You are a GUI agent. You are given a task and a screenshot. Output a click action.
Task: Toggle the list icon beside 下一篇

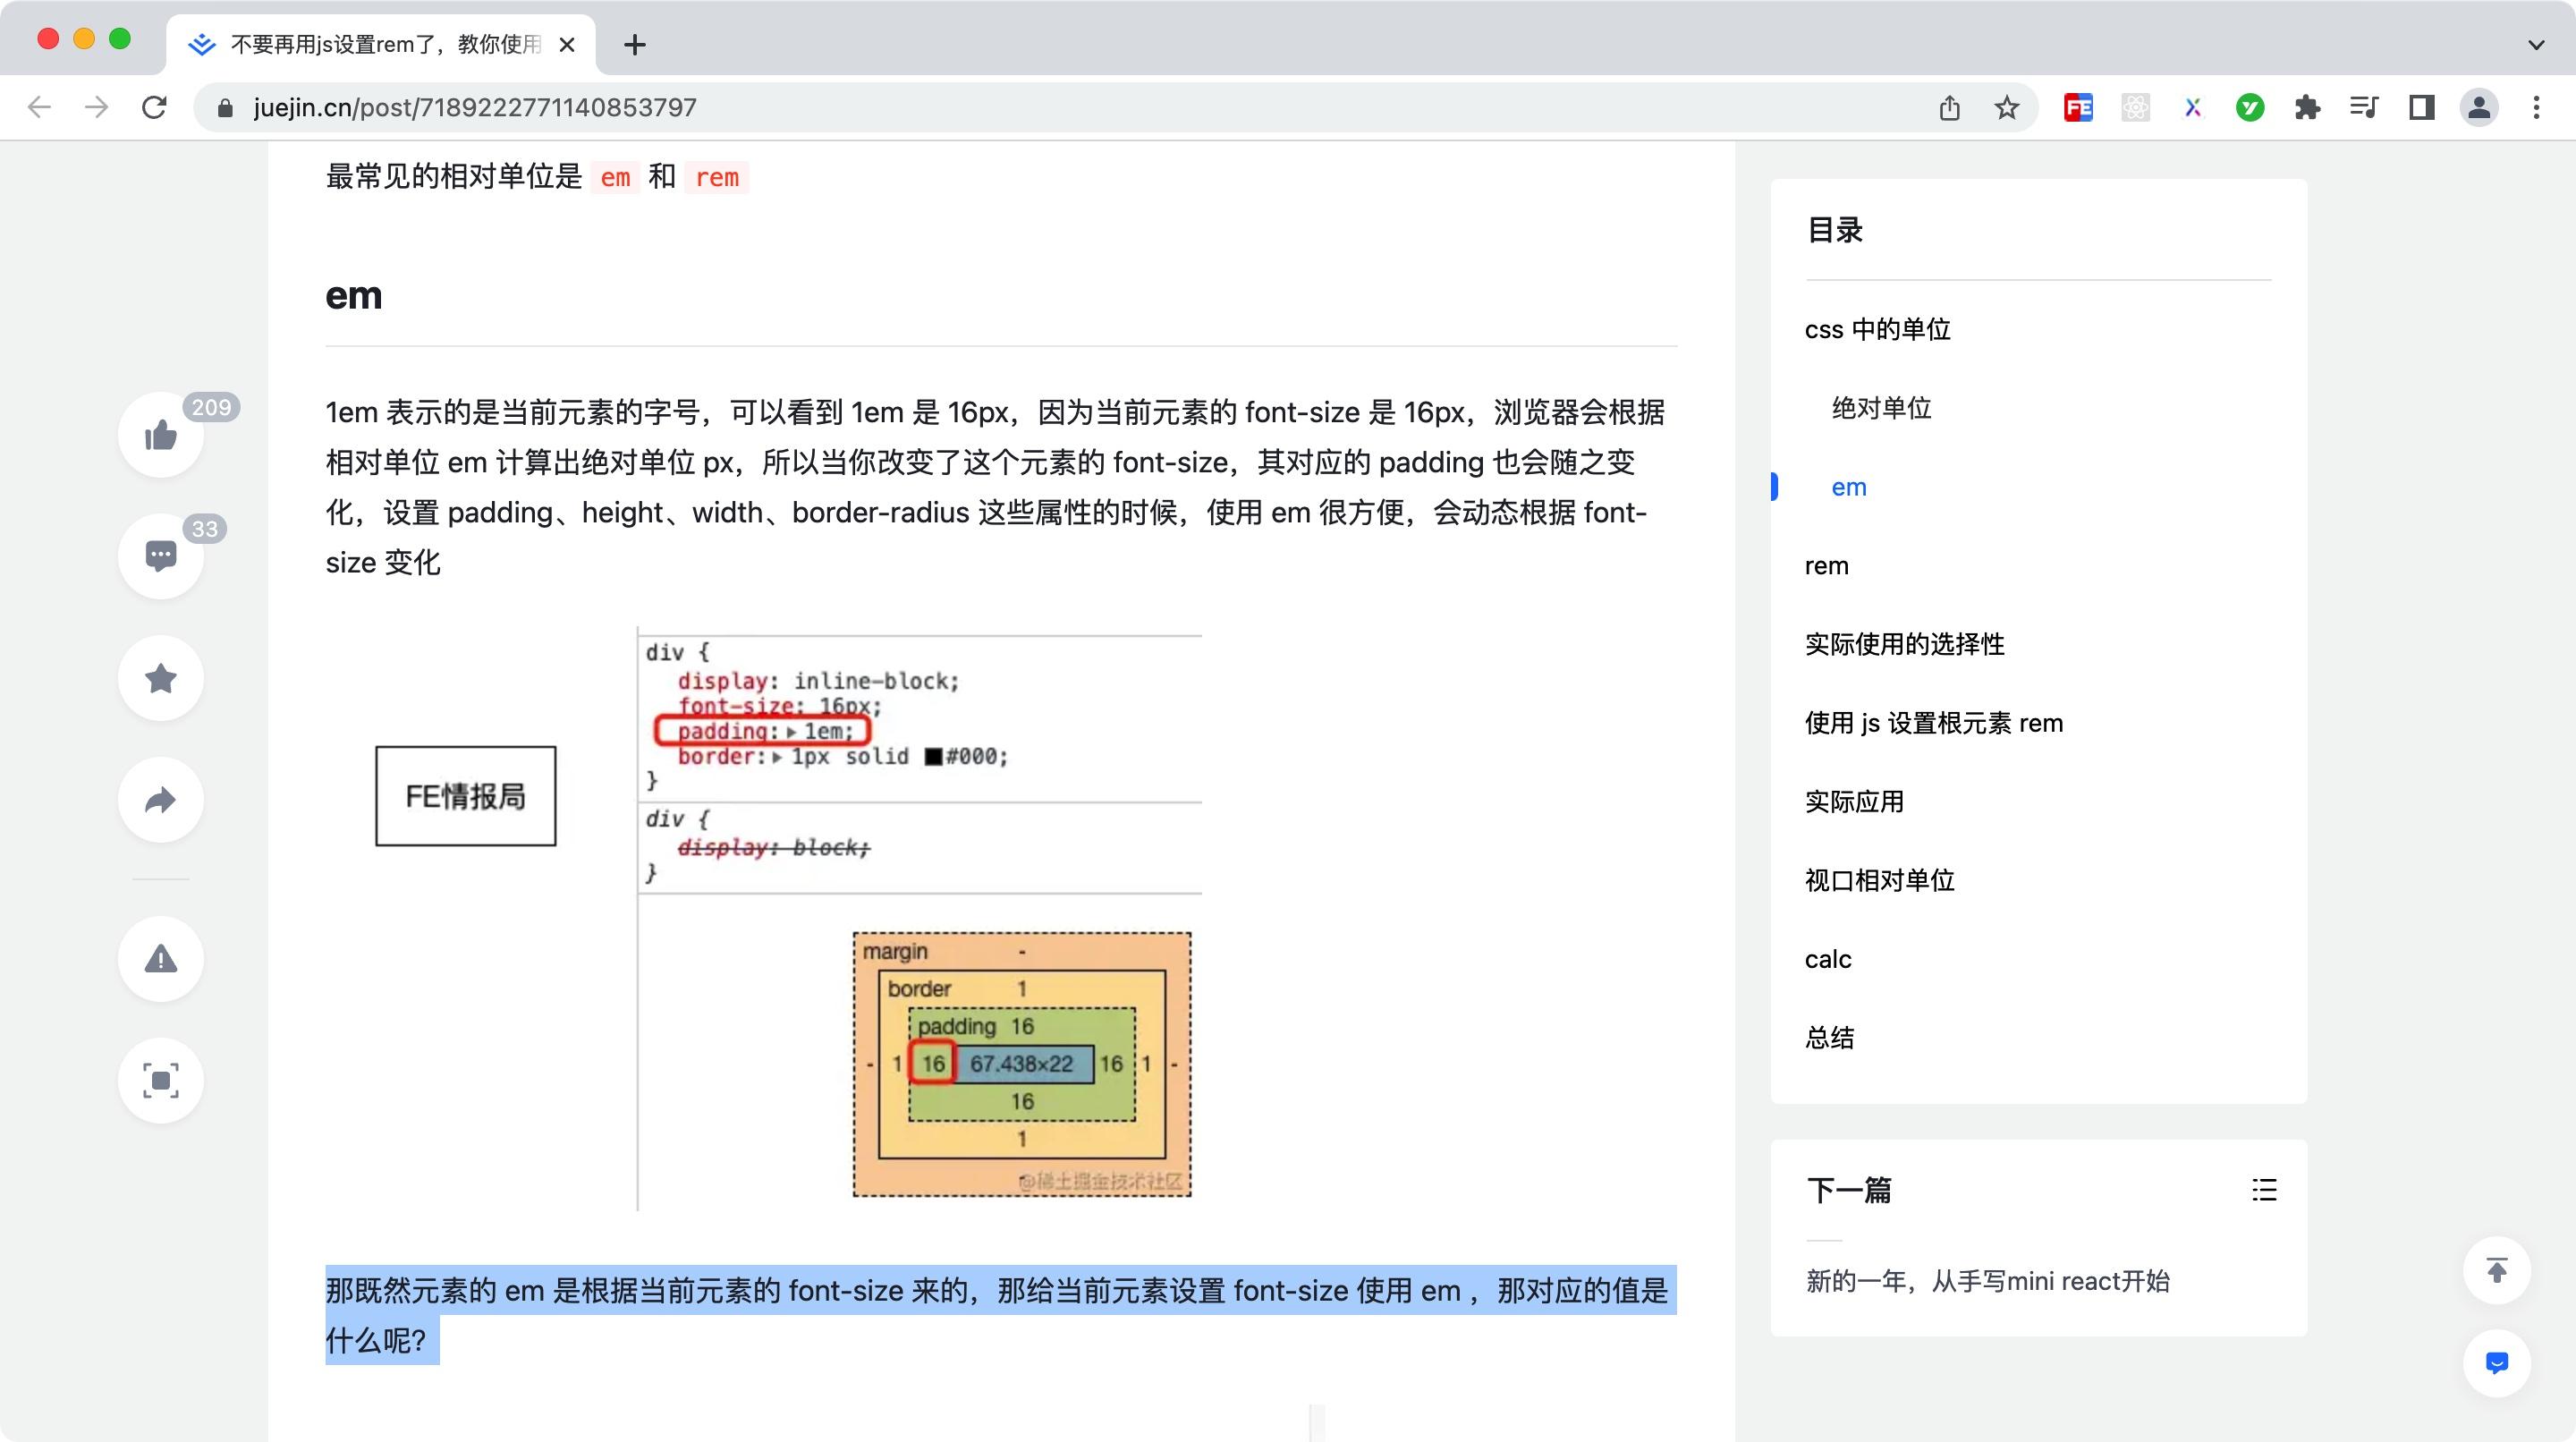click(2264, 1190)
